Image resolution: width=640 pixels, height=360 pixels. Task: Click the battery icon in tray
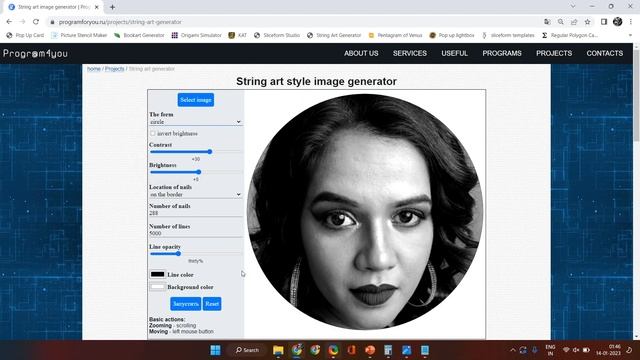pos(586,350)
